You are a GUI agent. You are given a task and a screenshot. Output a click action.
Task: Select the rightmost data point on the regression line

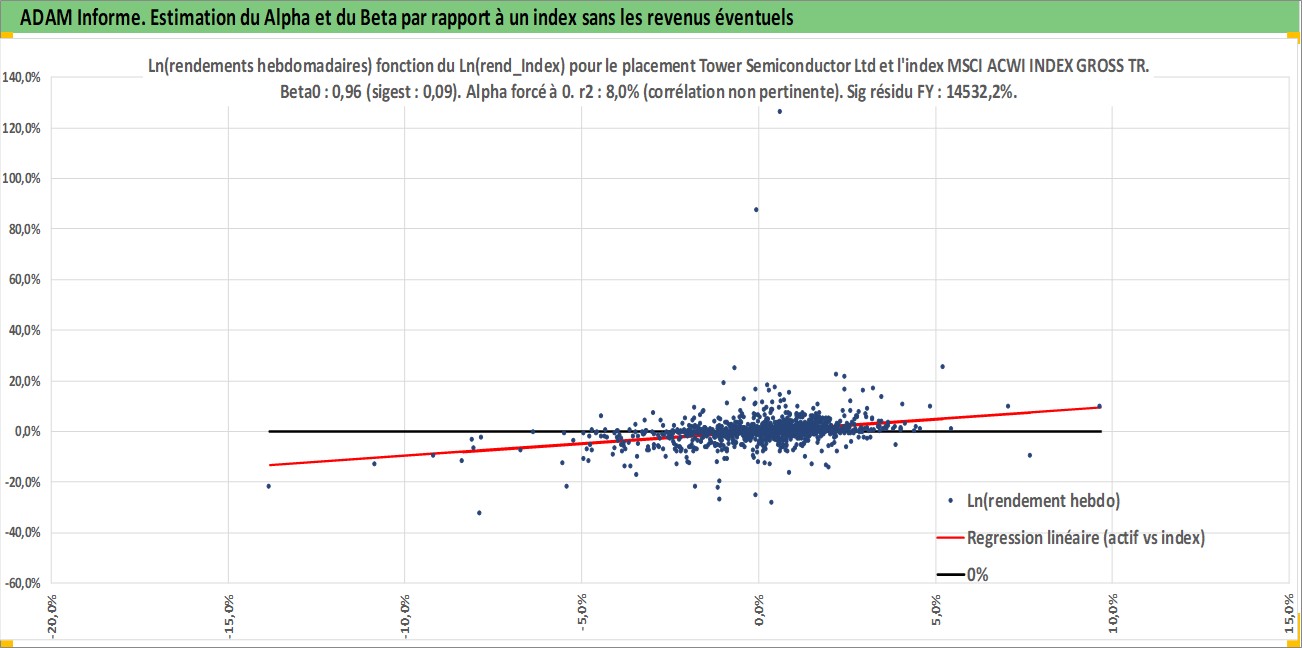(1099, 406)
